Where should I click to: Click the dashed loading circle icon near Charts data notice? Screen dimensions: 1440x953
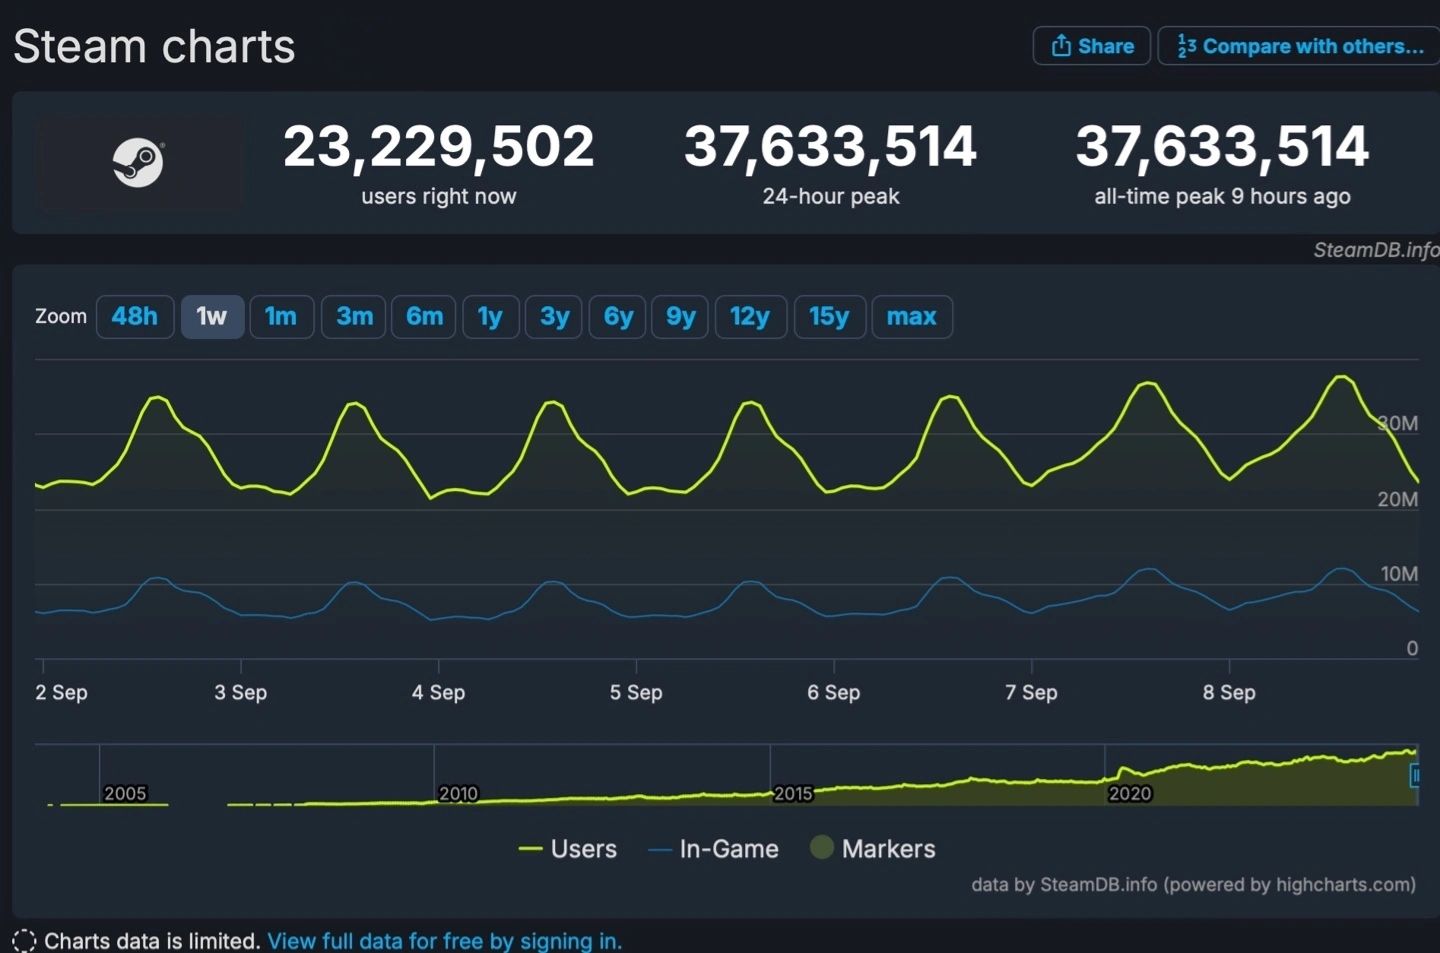click(22, 940)
